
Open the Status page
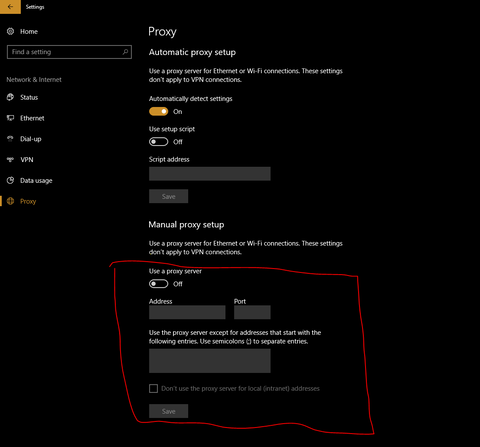(29, 97)
